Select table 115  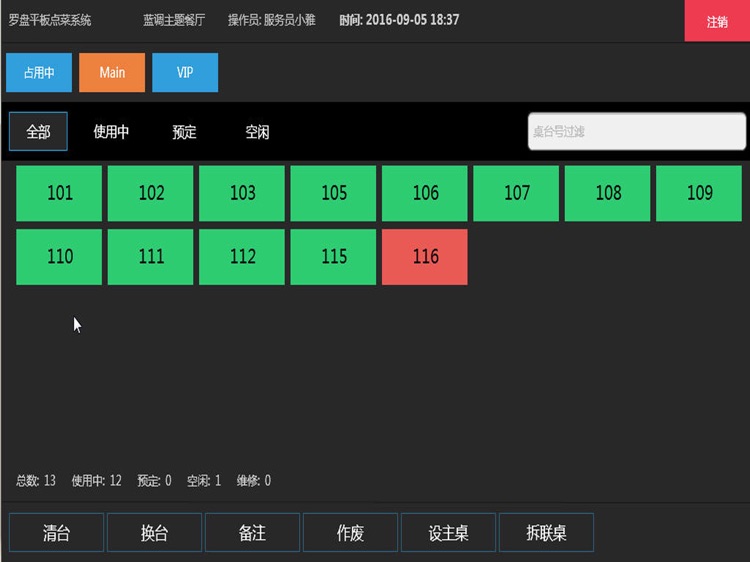tap(333, 257)
